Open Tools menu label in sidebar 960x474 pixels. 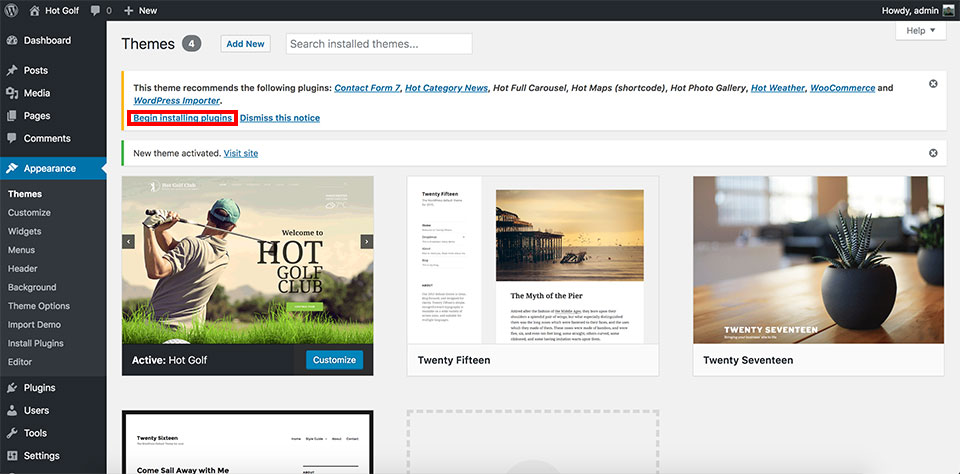click(36, 433)
